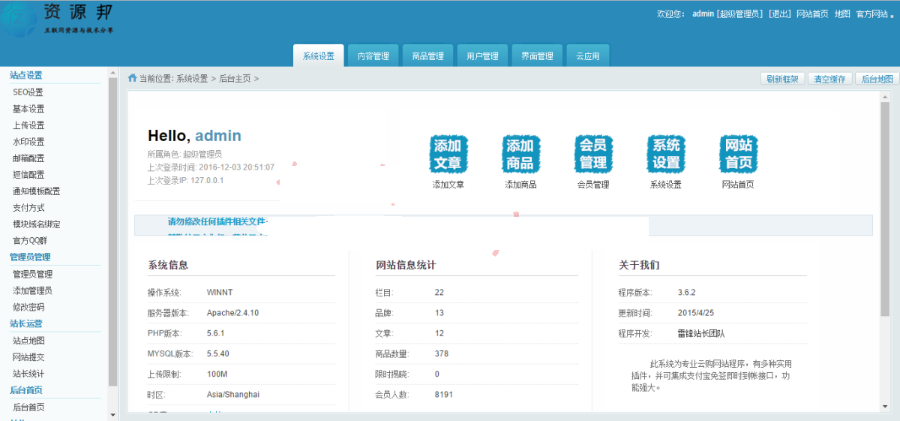Open 短信配置 in the sidebar
Viewport: 900px width, 421px height.
pos(28,175)
